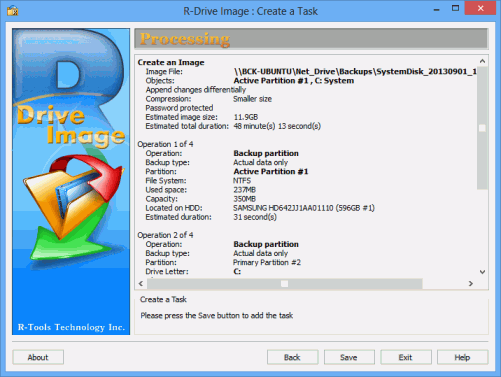
Task: Click the "Operation 1 of 4" heading
Action: pos(165,144)
